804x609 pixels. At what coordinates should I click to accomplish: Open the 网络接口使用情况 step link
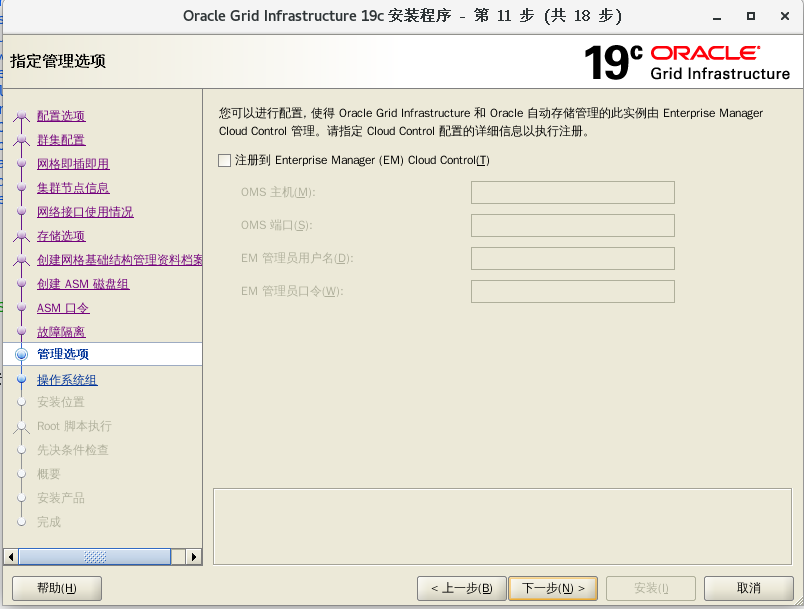point(85,212)
